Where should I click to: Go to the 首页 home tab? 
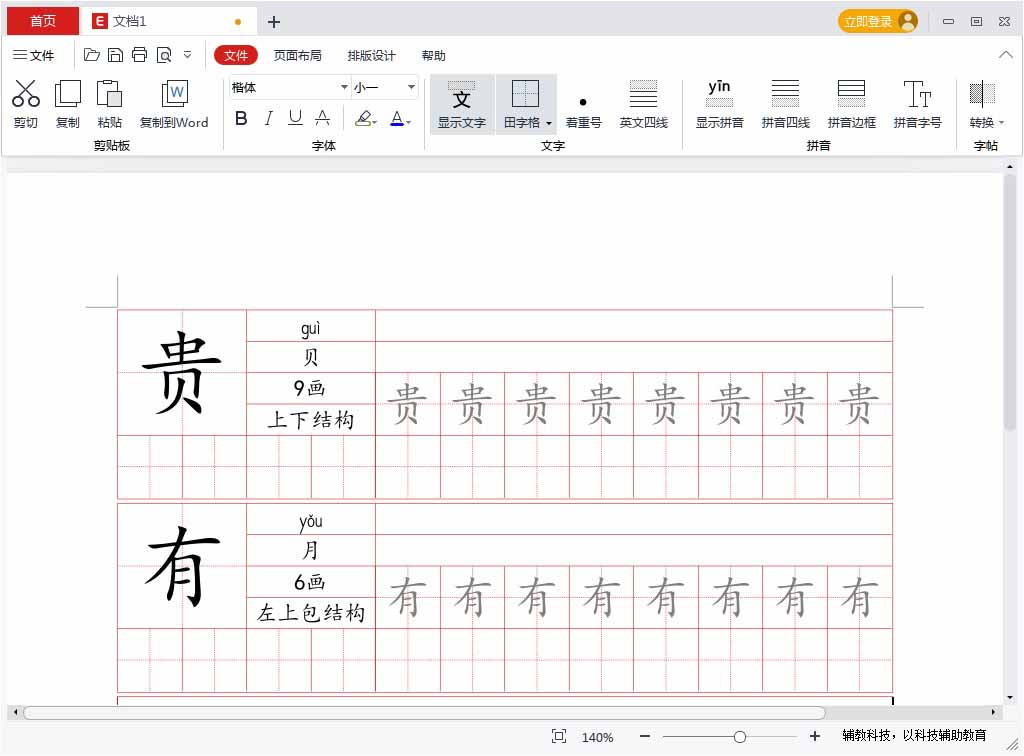(43, 22)
